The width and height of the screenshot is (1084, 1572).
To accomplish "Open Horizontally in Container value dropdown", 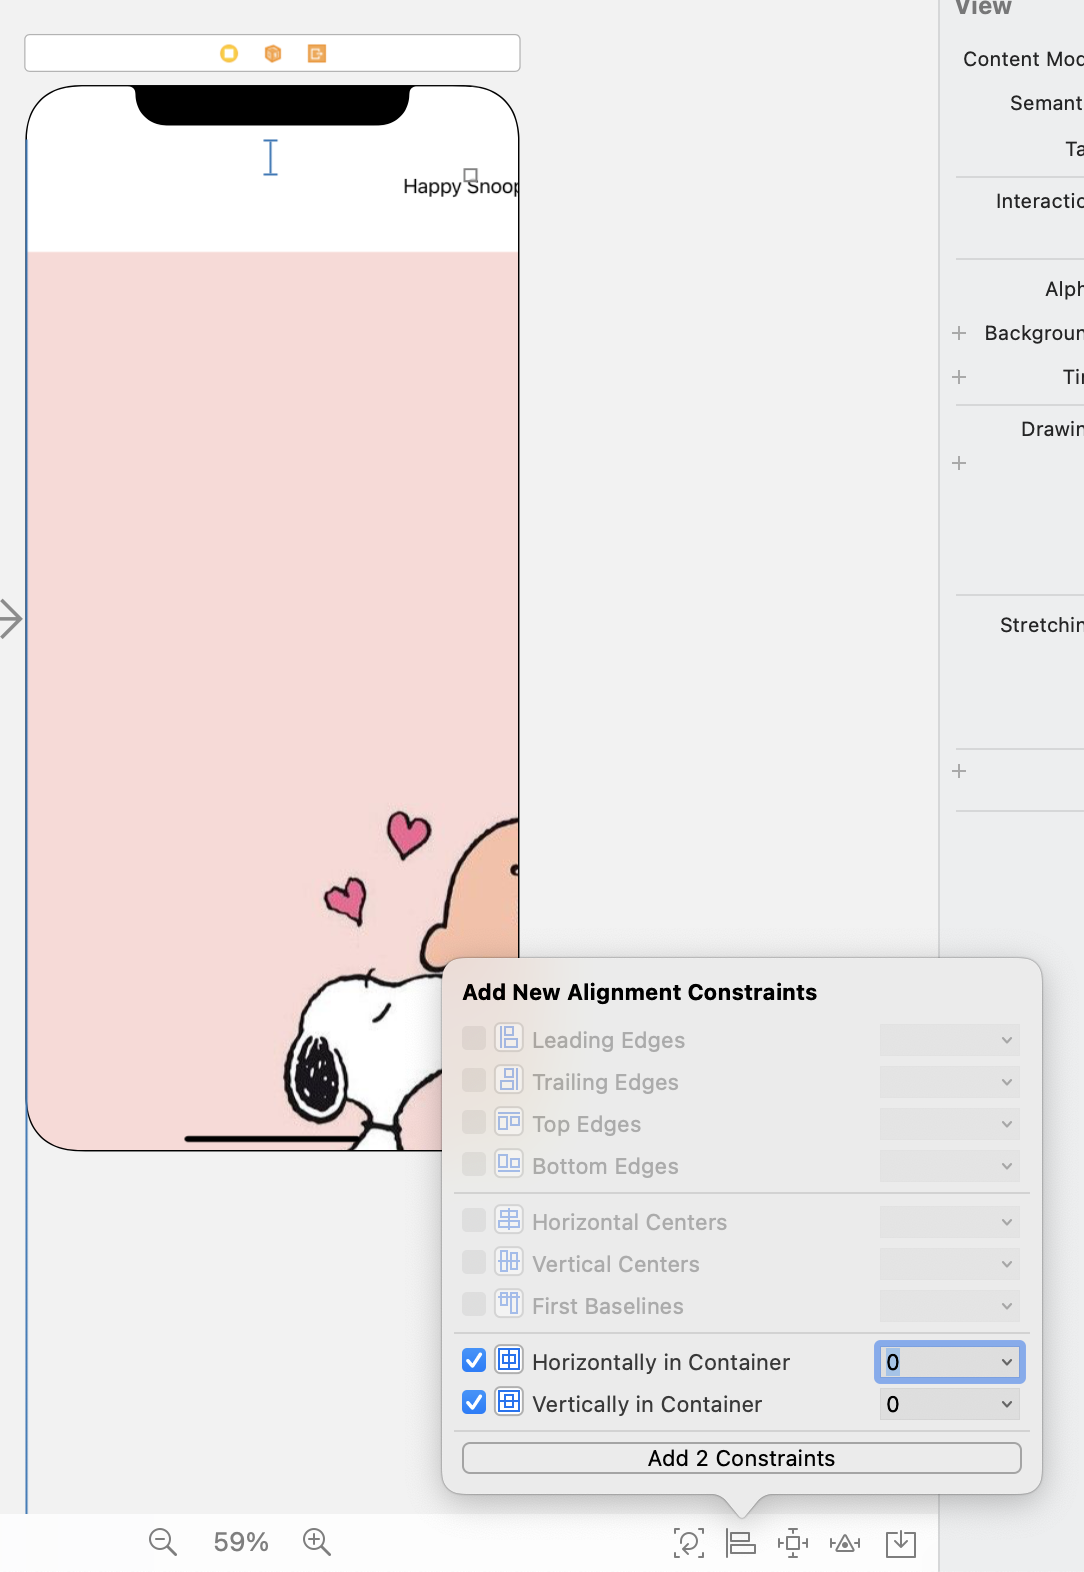I will (x=1006, y=1362).
